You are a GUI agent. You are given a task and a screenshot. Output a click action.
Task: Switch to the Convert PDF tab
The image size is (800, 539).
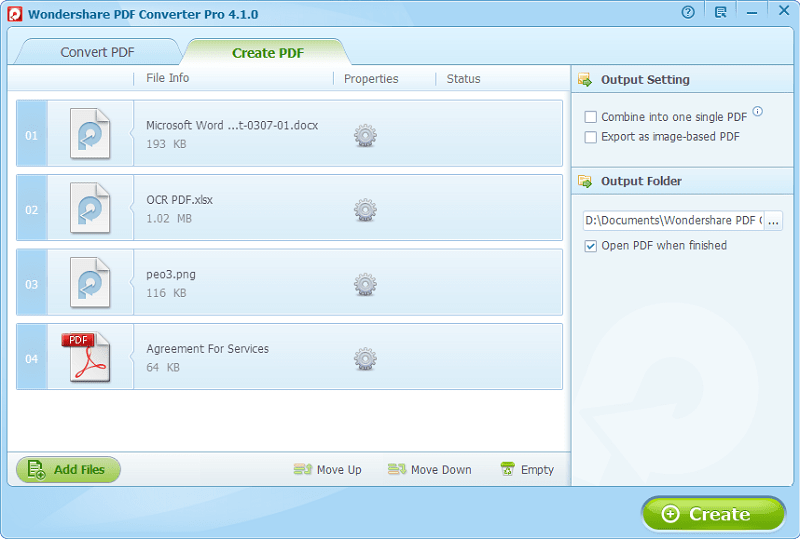pos(97,52)
